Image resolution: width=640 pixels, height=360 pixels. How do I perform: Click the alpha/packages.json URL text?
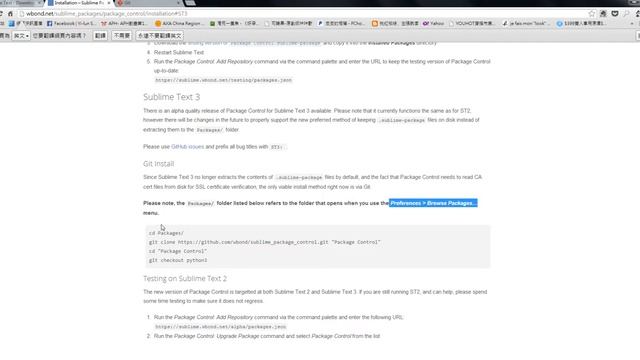(x=220, y=327)
